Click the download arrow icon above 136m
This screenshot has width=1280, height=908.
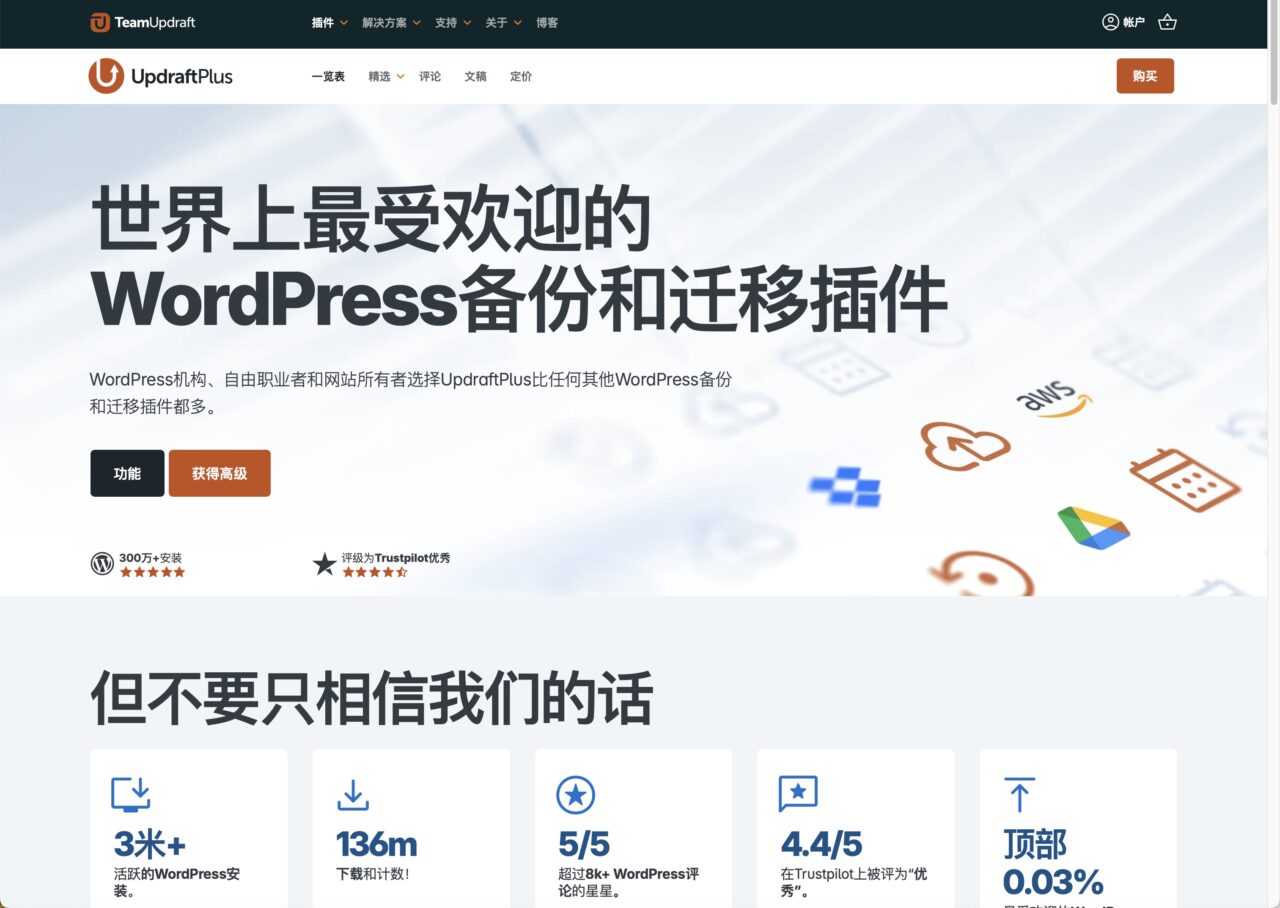(x=353, y=795)
